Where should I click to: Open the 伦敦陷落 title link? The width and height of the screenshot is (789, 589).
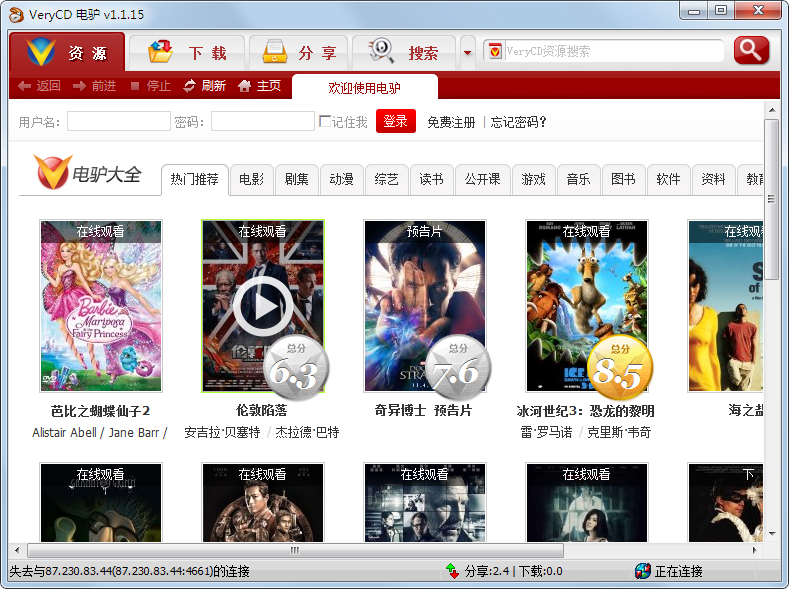(x=262, y=410)
